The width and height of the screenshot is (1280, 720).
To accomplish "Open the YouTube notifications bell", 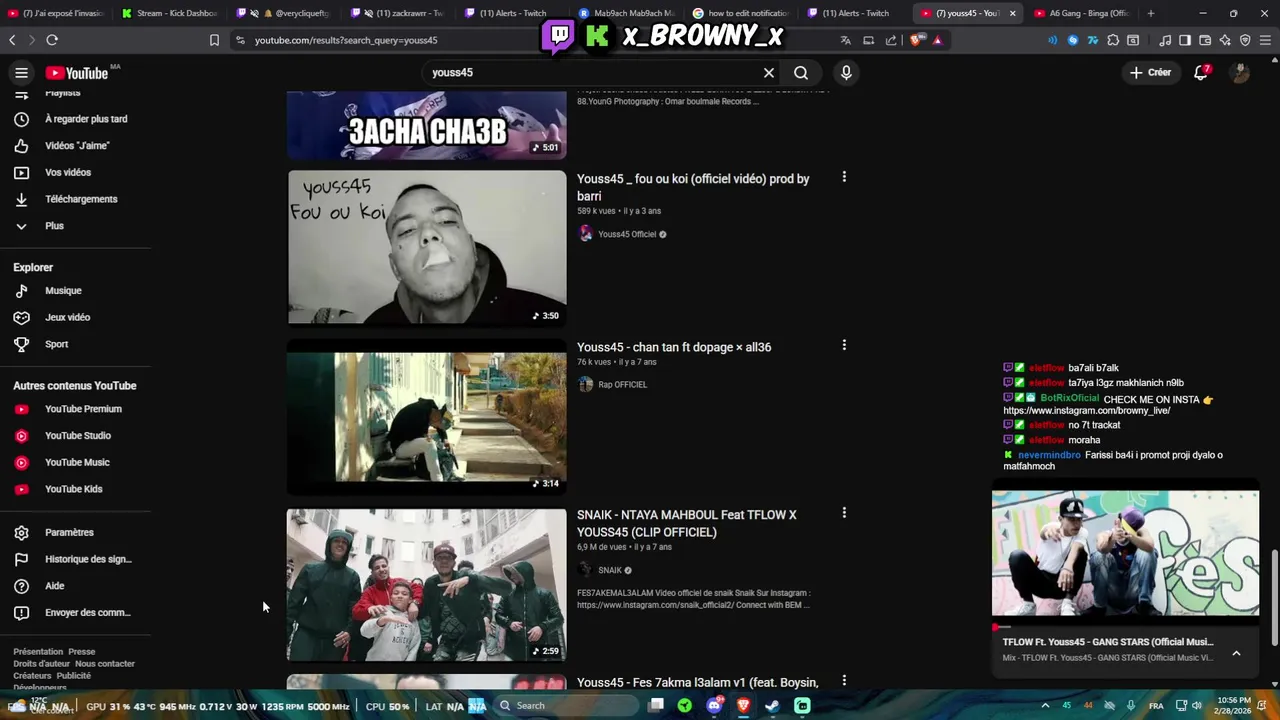I will click(1201, 73).
